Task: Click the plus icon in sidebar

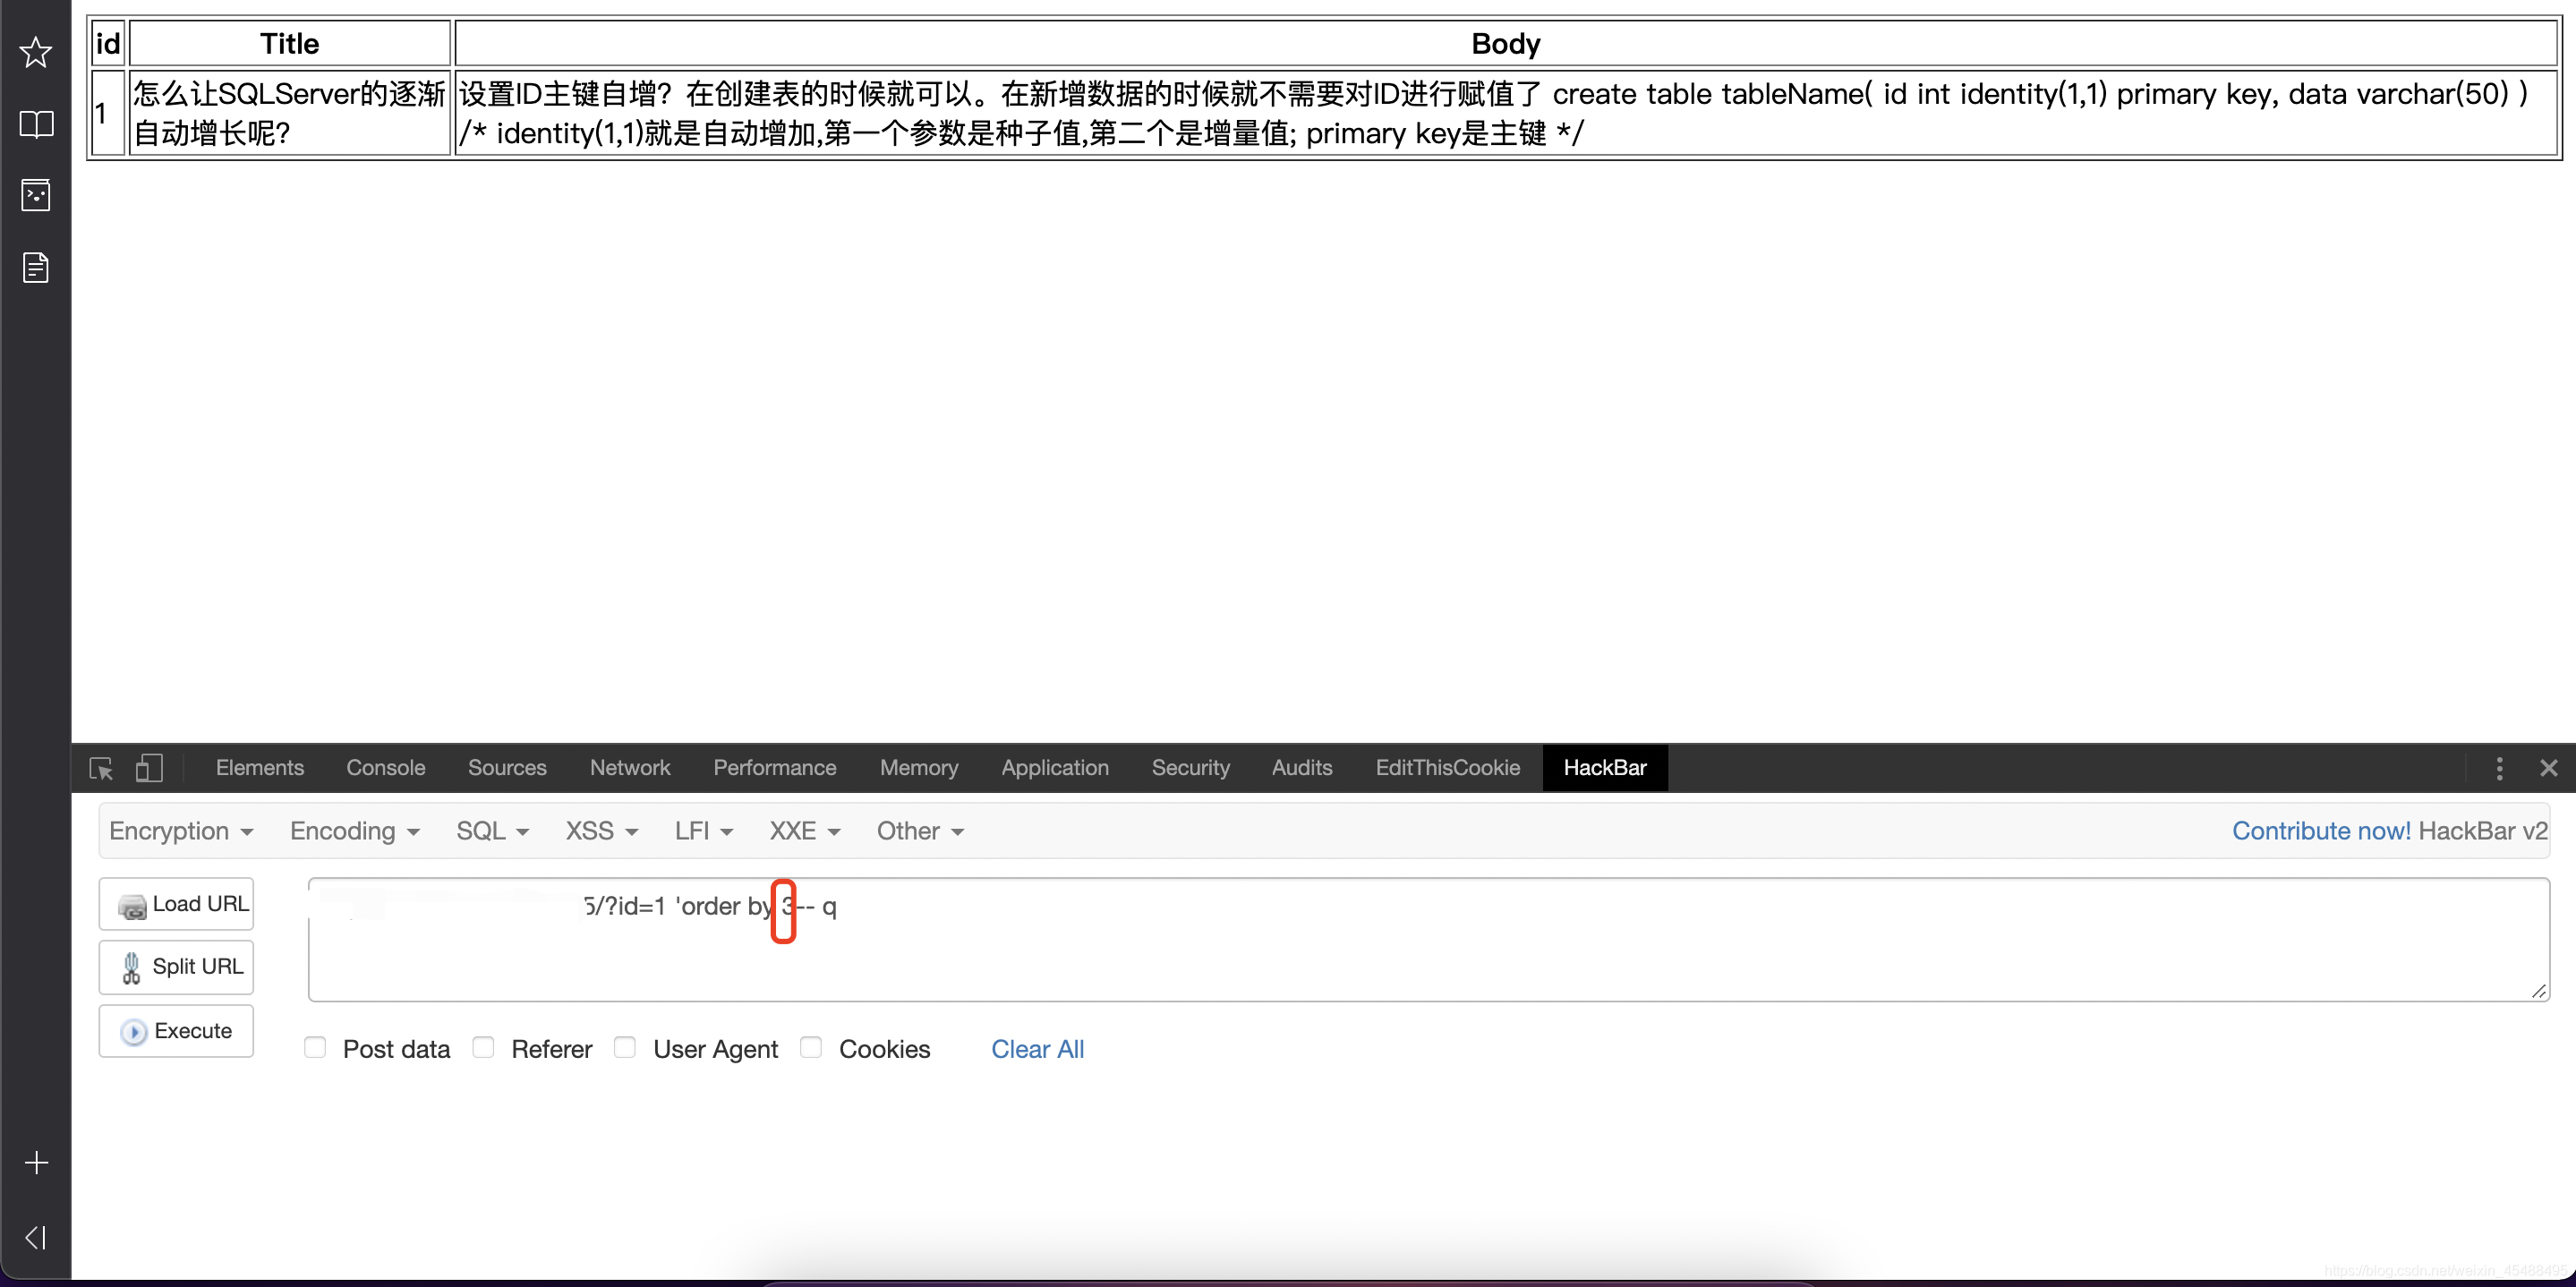Action: coord(36,1163)
